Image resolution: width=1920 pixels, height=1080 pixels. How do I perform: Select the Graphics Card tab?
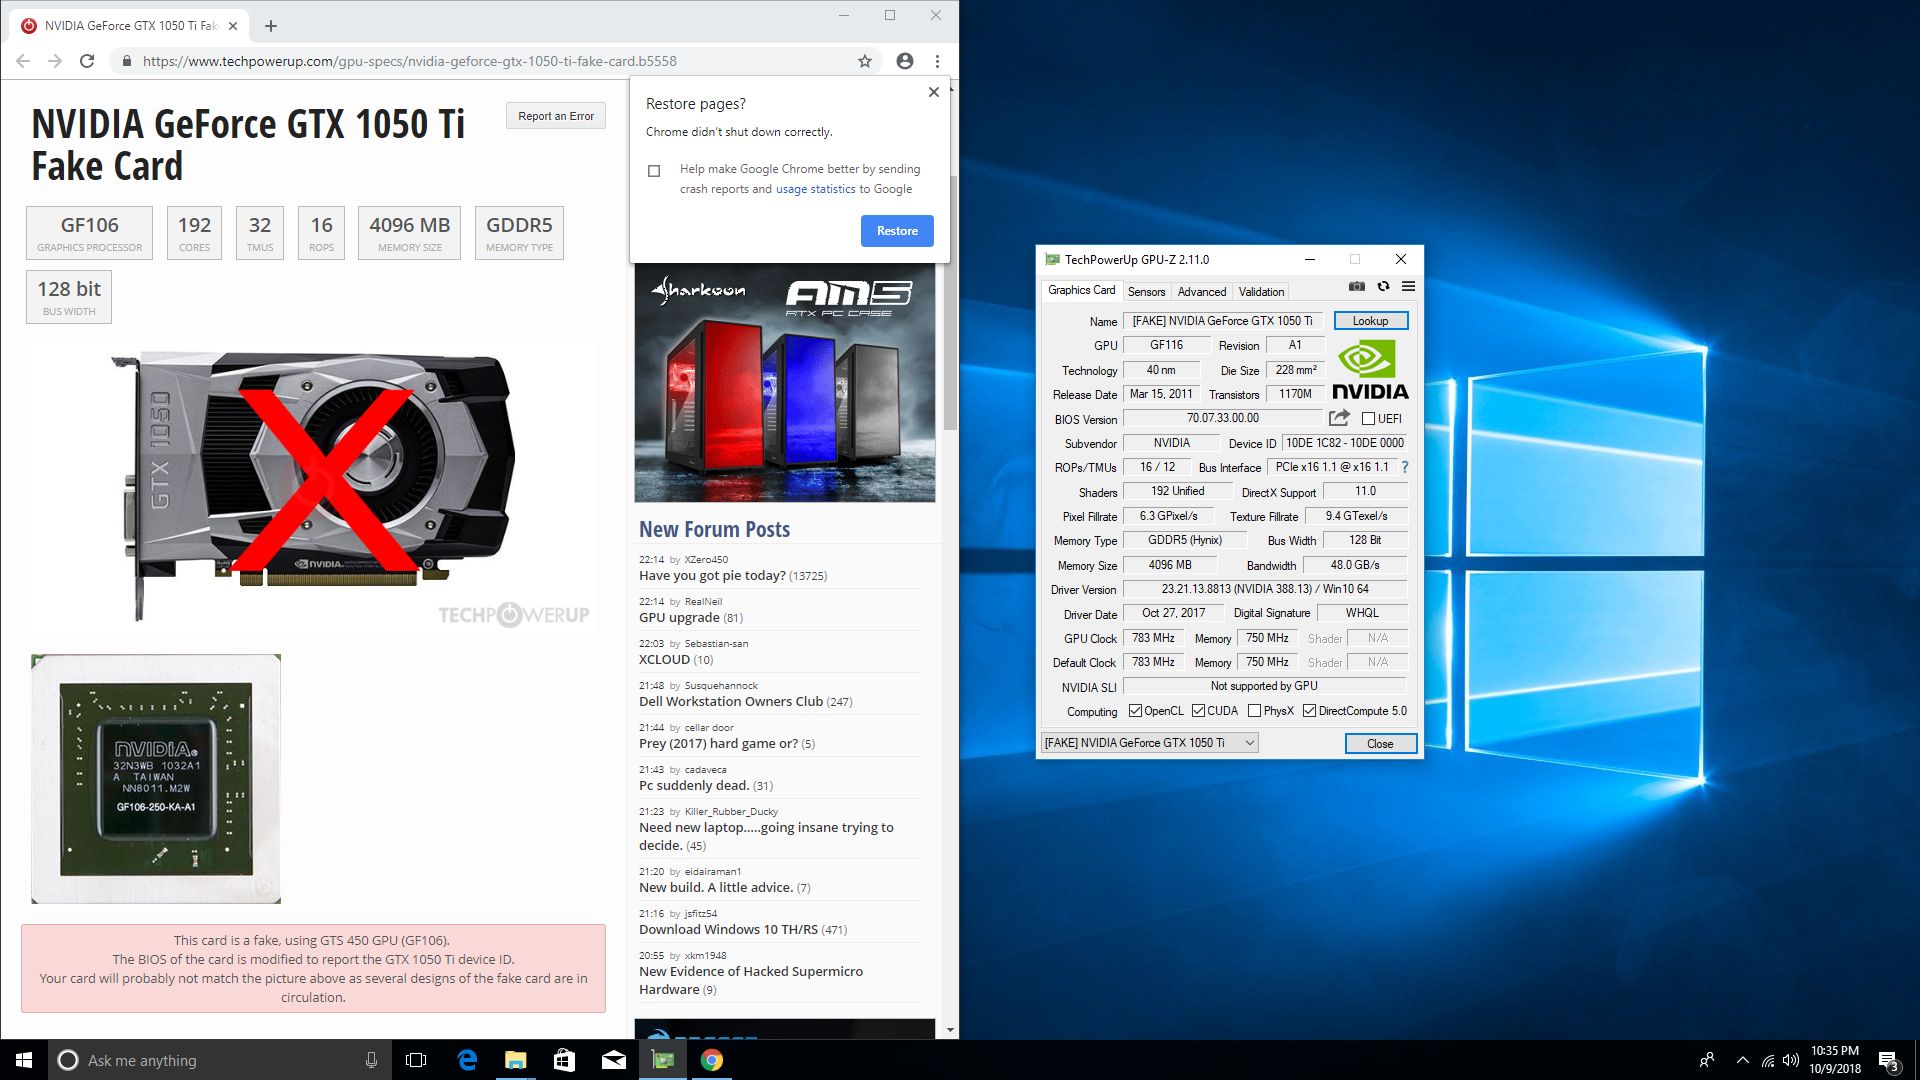pyautogui.click(x=1081, y=290)
